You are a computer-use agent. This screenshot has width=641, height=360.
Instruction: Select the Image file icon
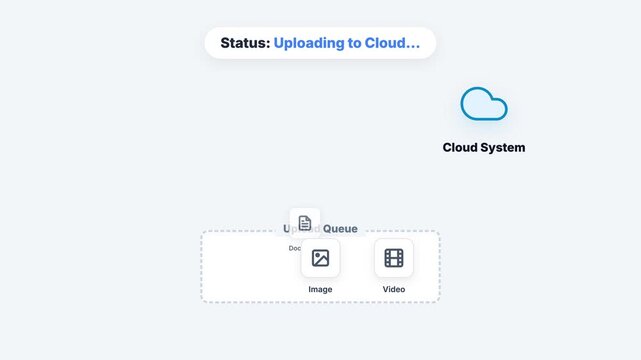[320, 258]
